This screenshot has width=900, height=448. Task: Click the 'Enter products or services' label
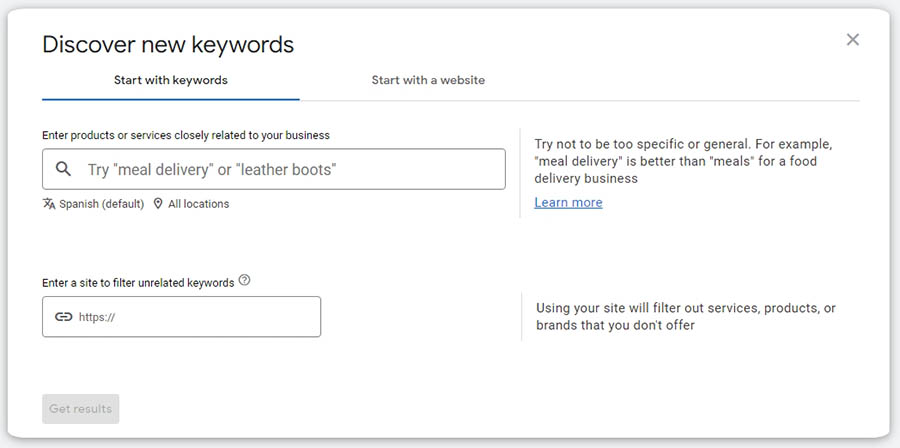[x=186, y=135]
